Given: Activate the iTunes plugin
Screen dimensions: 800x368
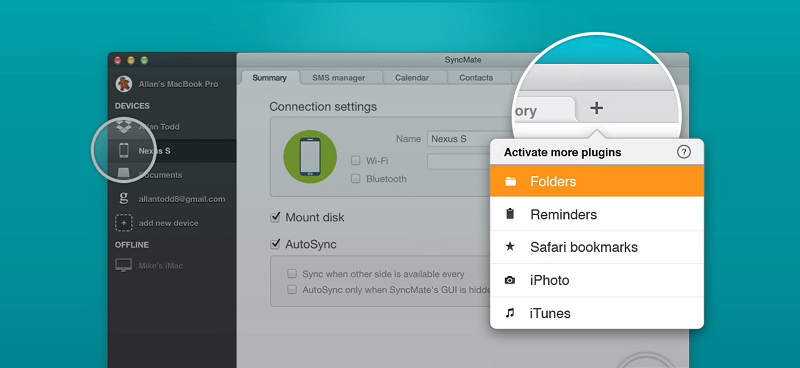Looking at the screenshot, I should (x=597, y=313).
